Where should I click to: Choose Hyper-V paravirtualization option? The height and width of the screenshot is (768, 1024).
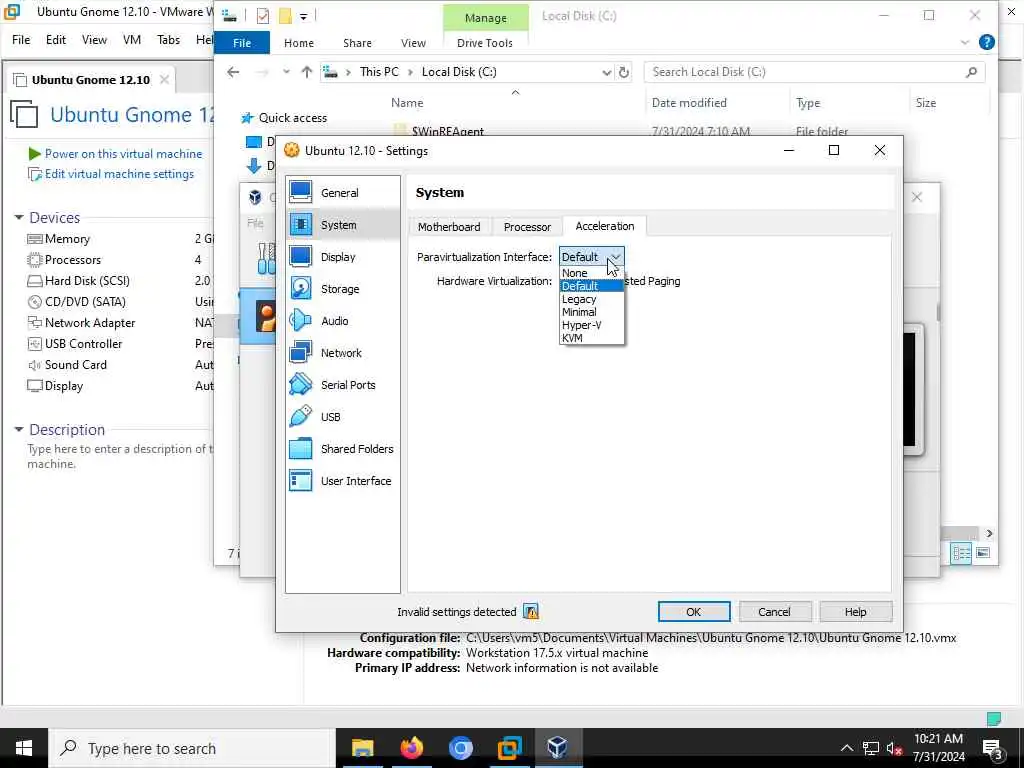[592, 325]
